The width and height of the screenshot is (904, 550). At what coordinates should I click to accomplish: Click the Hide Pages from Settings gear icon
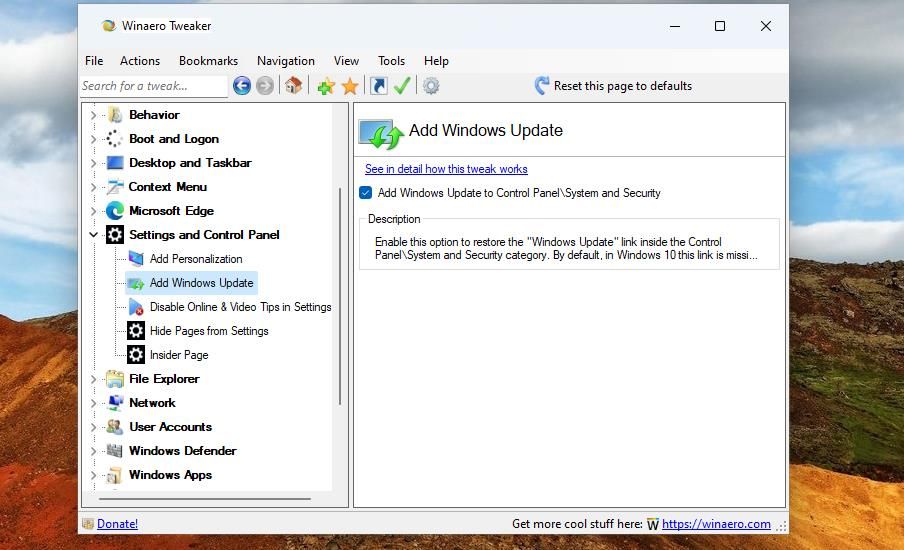point(136,331)
